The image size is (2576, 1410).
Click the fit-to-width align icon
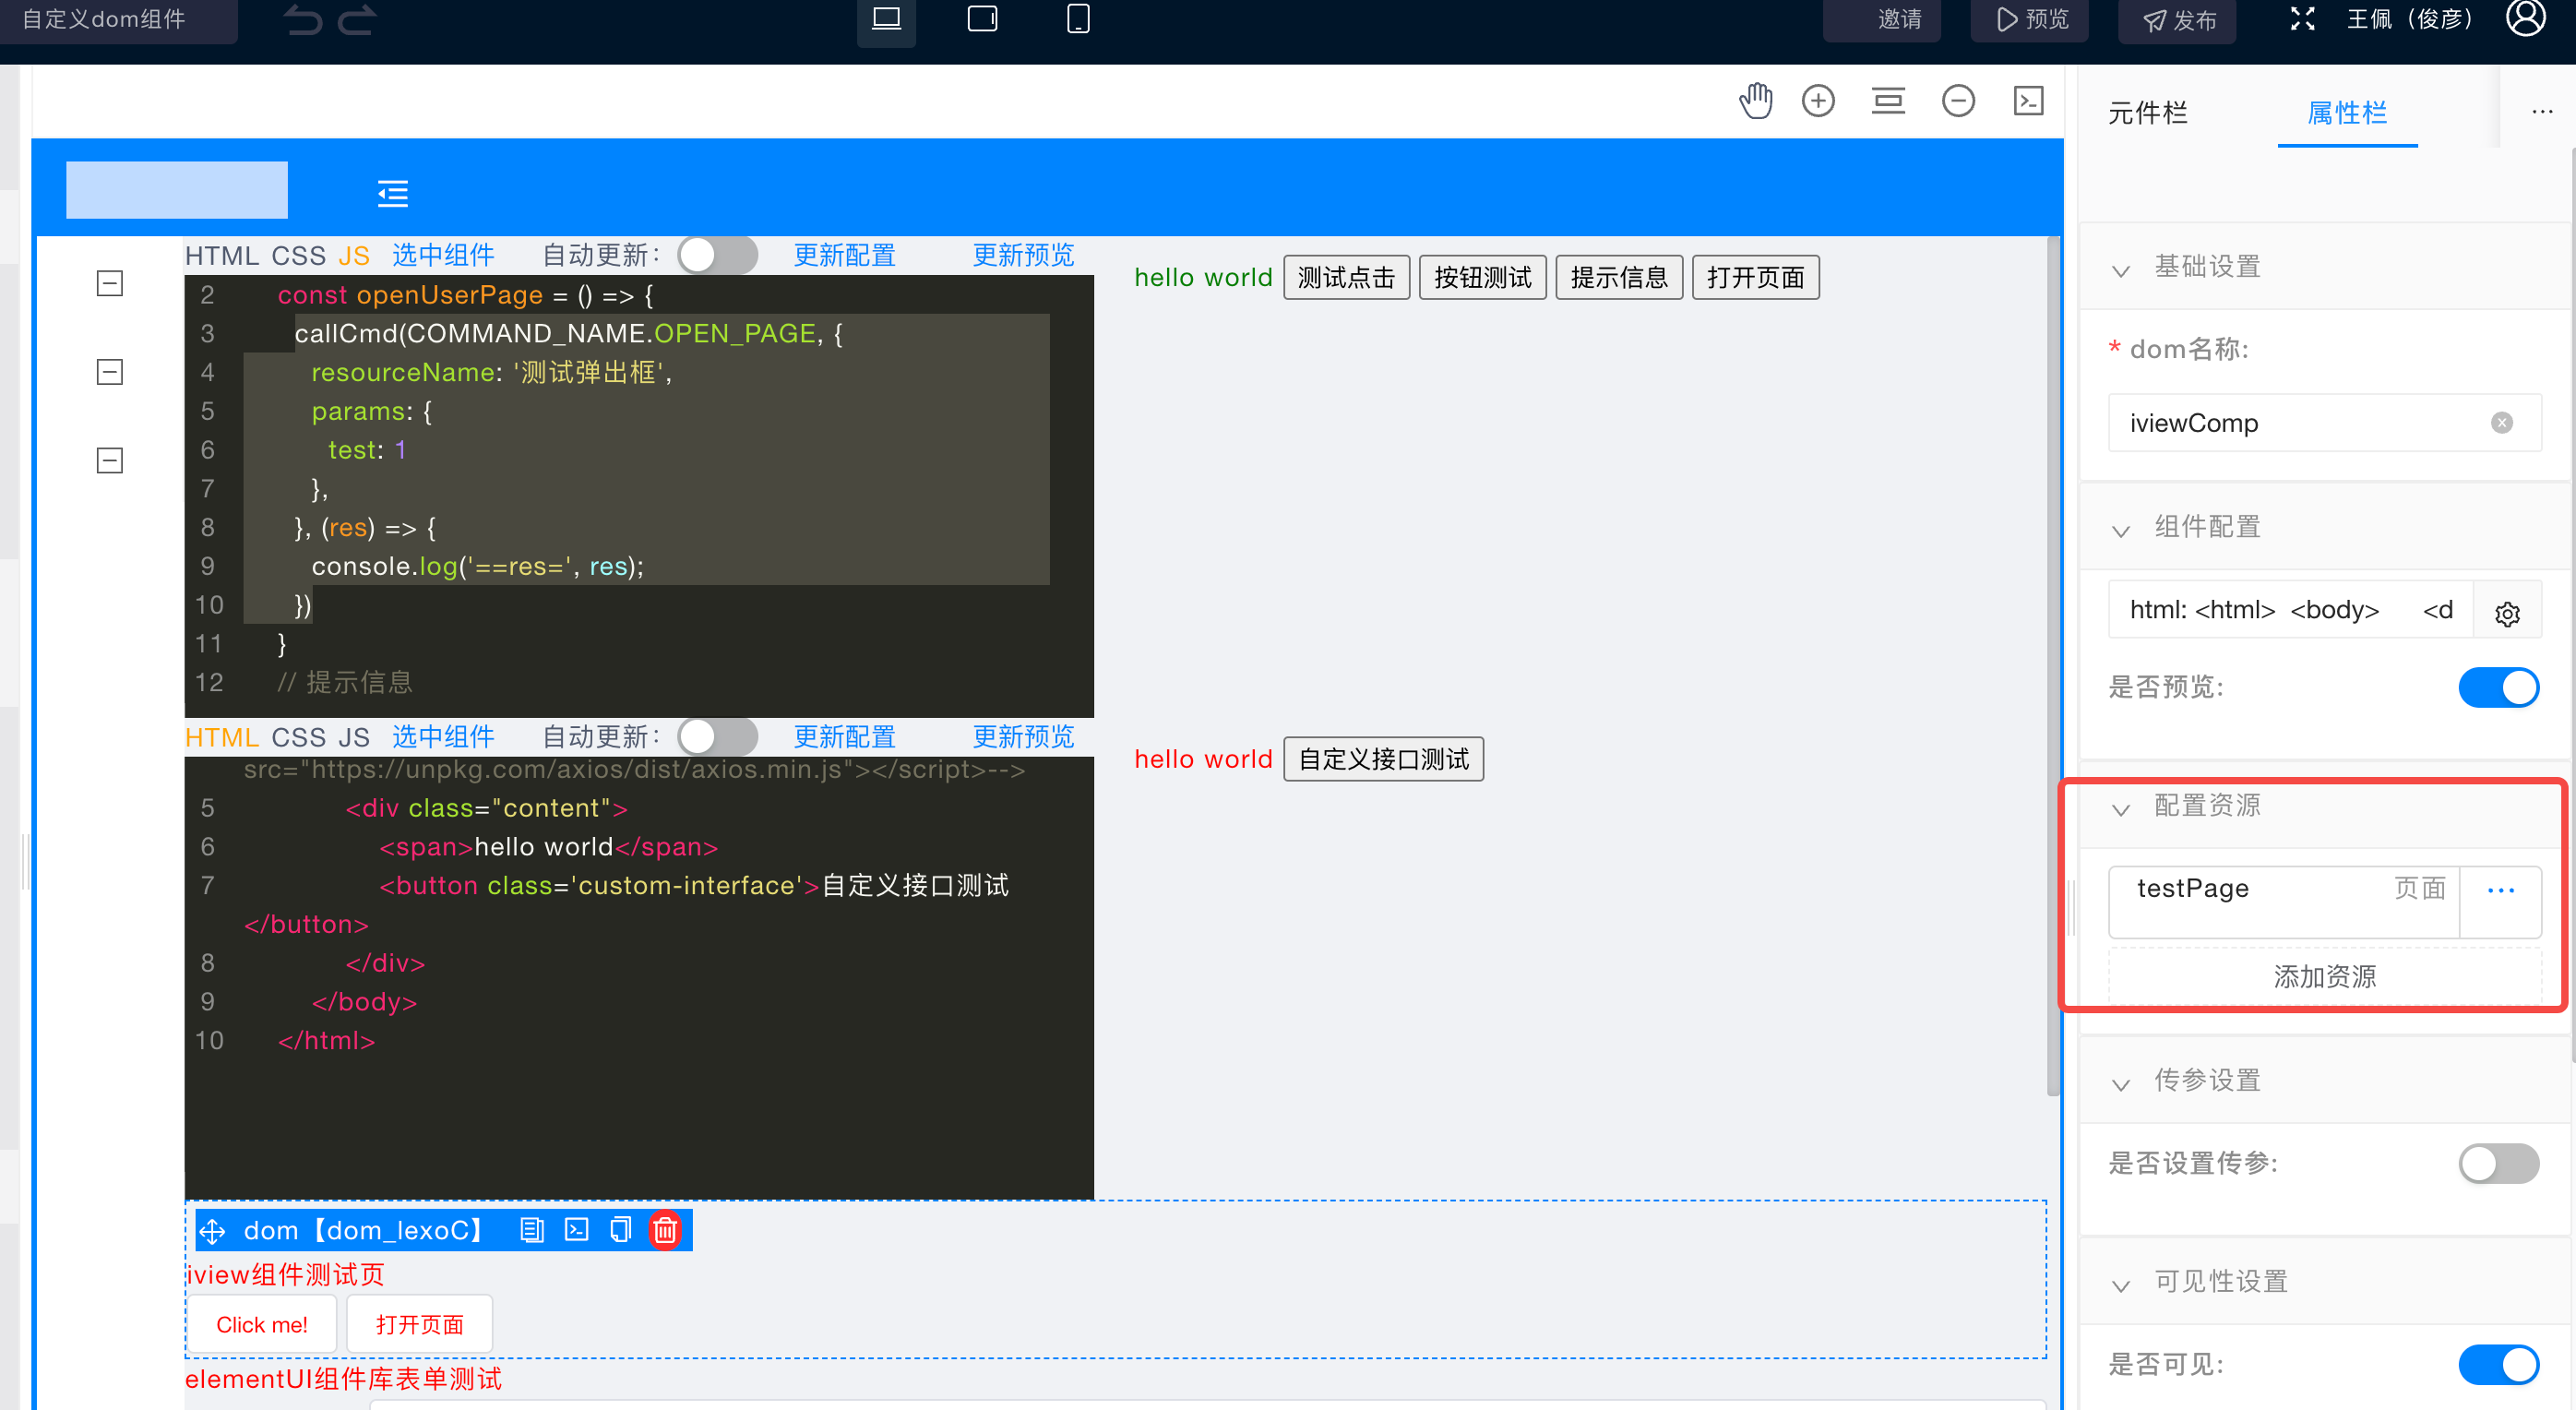pos(1888,101)
